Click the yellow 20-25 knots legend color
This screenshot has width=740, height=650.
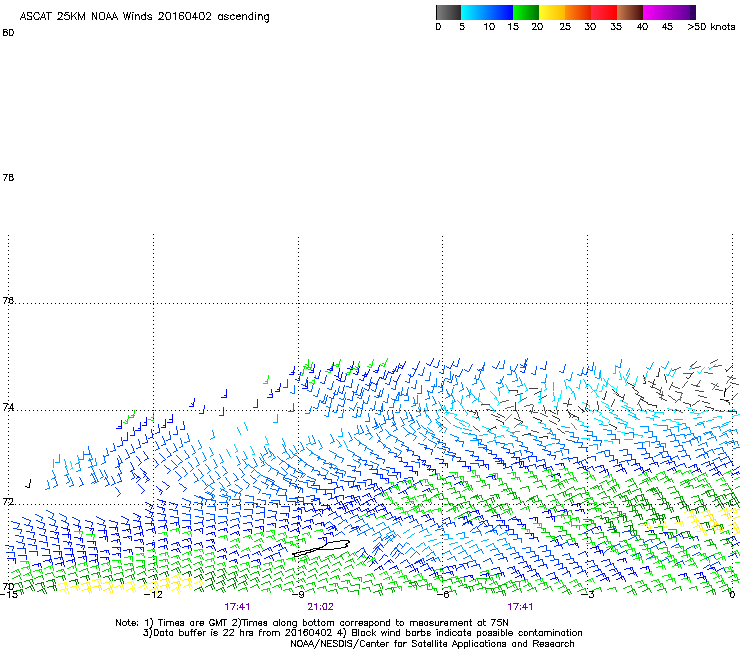tap(551, 12)
